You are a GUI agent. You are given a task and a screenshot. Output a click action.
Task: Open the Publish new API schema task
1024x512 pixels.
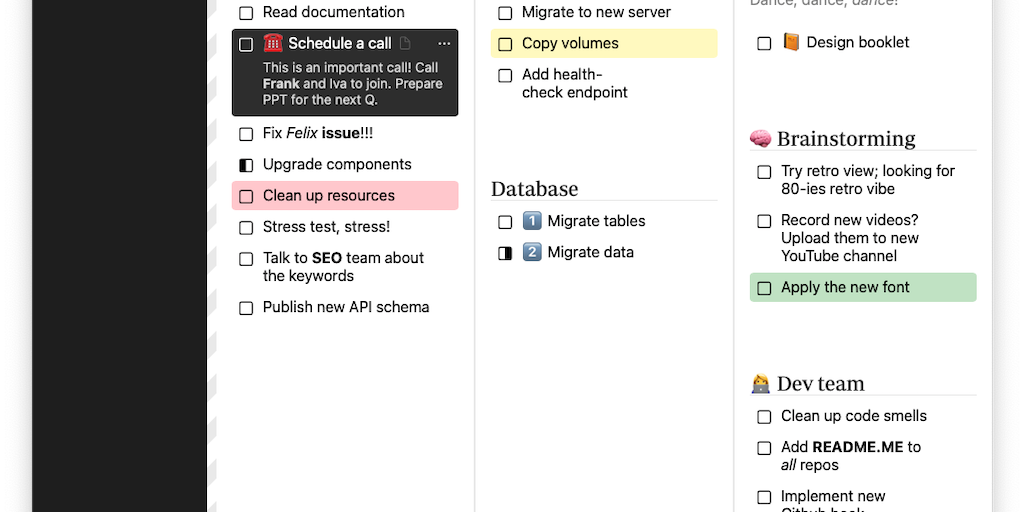(345, 307)
